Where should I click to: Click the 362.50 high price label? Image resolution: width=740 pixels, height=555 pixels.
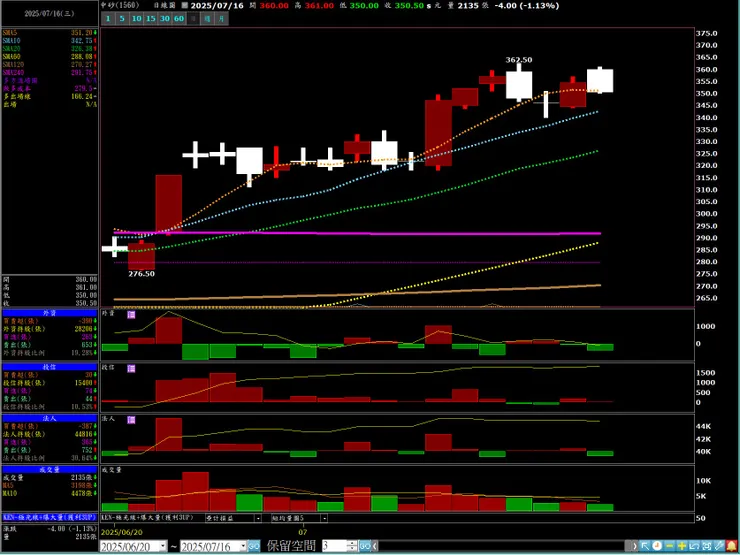(x=519, y=60)
